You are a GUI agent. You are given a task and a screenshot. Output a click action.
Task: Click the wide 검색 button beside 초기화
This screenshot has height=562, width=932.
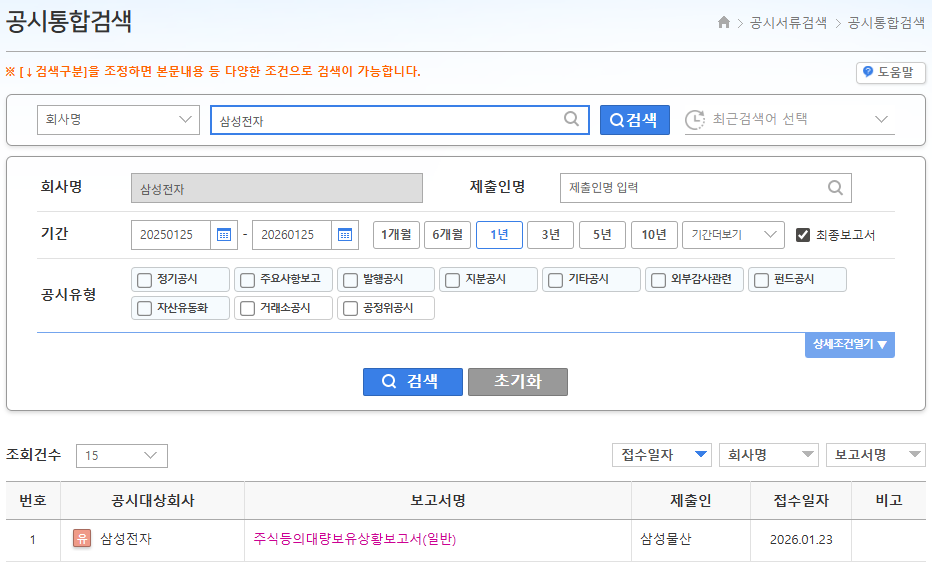tap(413, 381)
